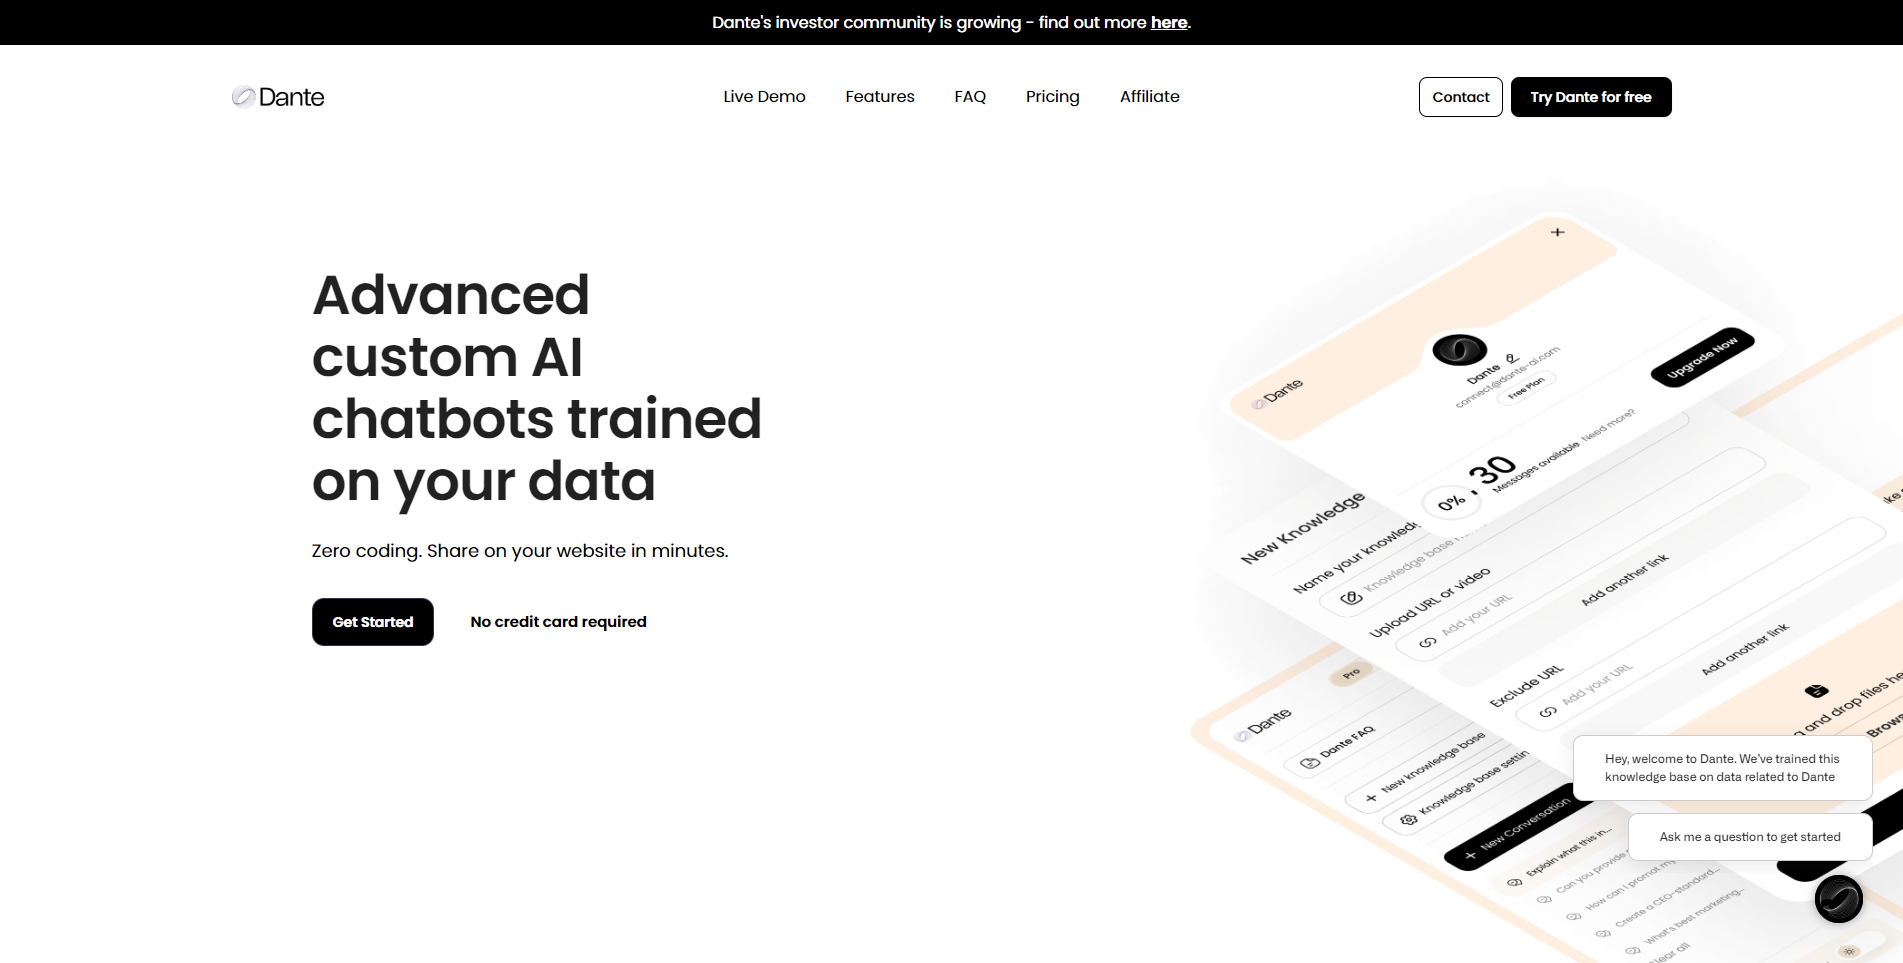The width and height of the screenshot is (1903, 963).
Task: Click the investor community banner text
Action: point(951,22)
